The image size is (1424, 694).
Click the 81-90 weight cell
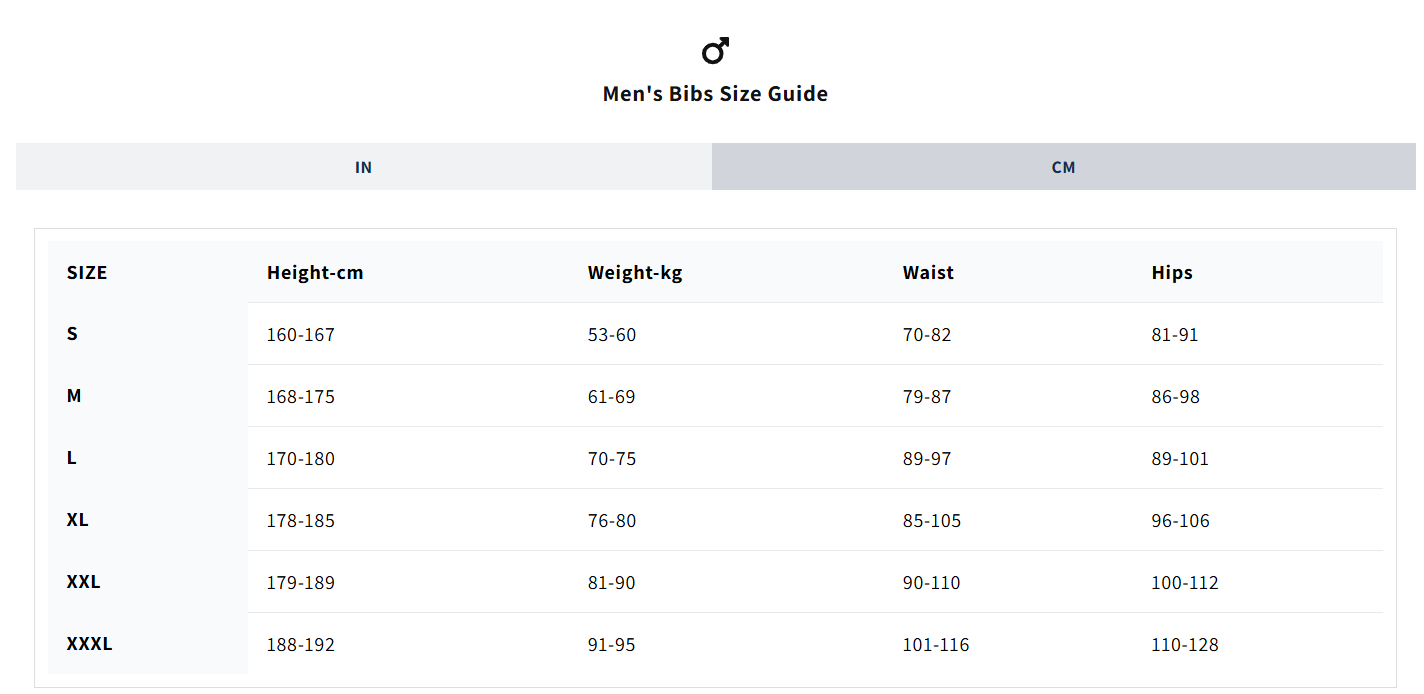pos(611,583)
